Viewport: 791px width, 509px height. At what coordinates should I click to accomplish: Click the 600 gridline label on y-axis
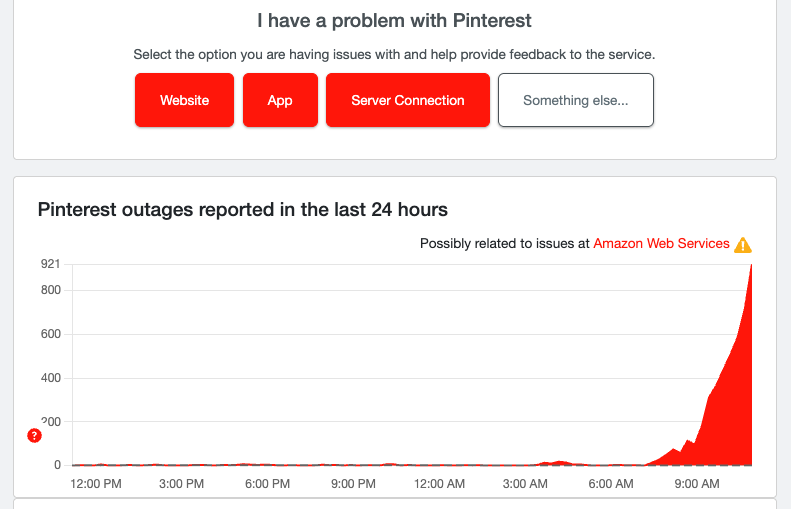50,334
